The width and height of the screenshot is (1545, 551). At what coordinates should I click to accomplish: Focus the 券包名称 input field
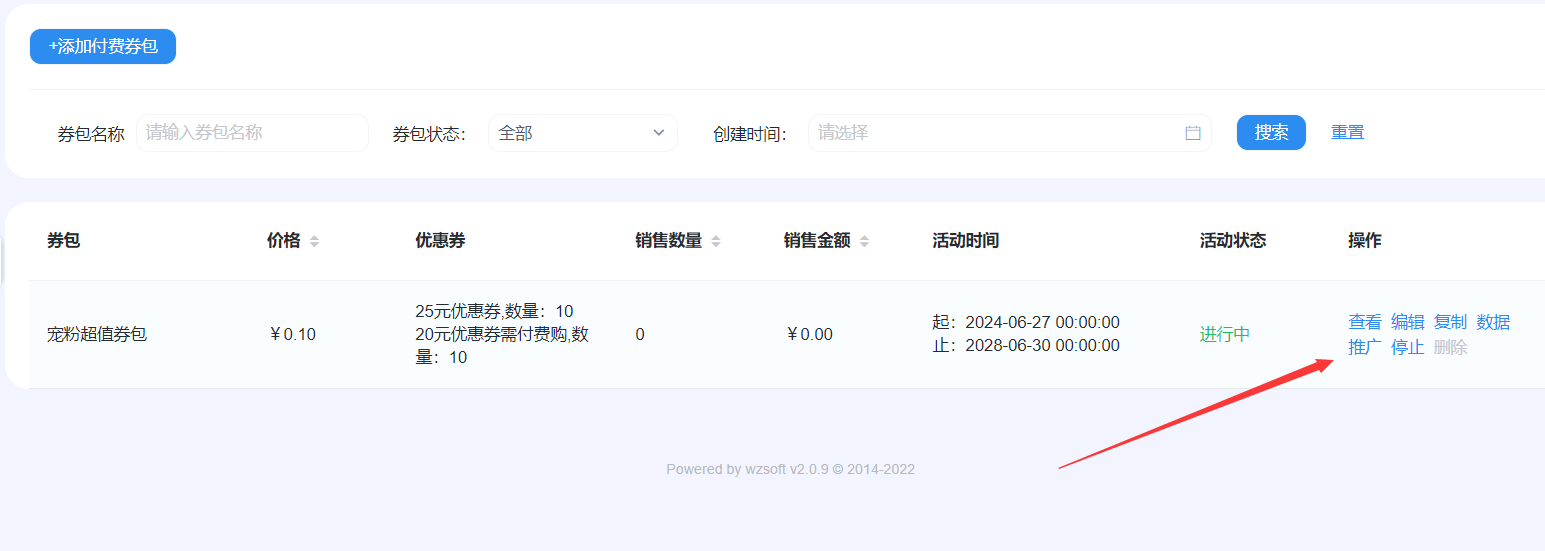[x=252, y=133]
